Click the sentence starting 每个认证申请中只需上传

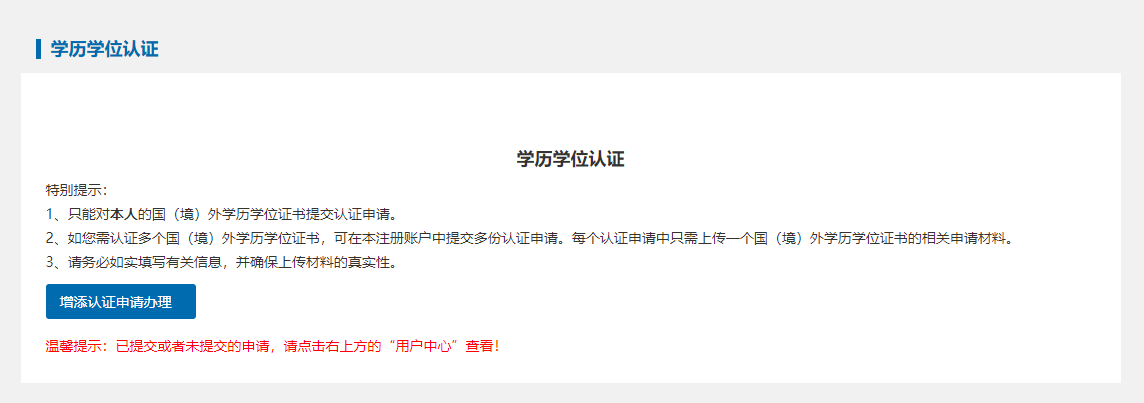[x=792, y=239]
